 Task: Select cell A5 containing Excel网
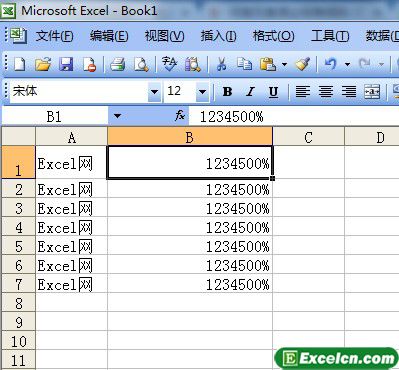(72, 246)
